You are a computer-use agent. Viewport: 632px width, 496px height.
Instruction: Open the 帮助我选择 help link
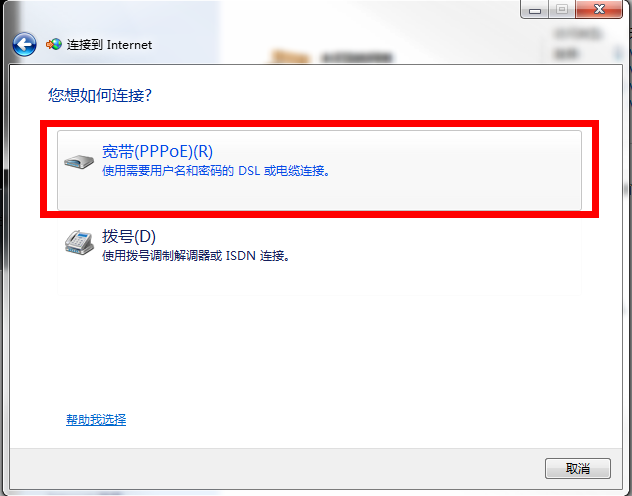(x=96, y=419)
